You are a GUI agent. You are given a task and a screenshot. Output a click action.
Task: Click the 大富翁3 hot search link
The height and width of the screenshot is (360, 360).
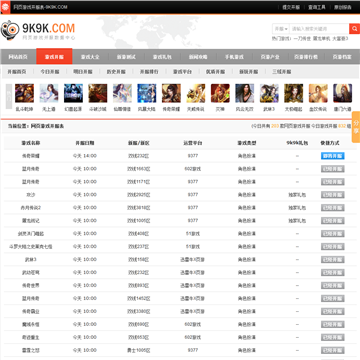(x=340, y=39)
